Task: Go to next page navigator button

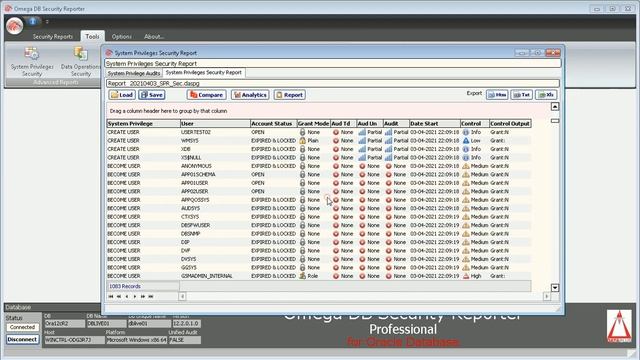Action: pyautogui.click(x=143, y=296)
